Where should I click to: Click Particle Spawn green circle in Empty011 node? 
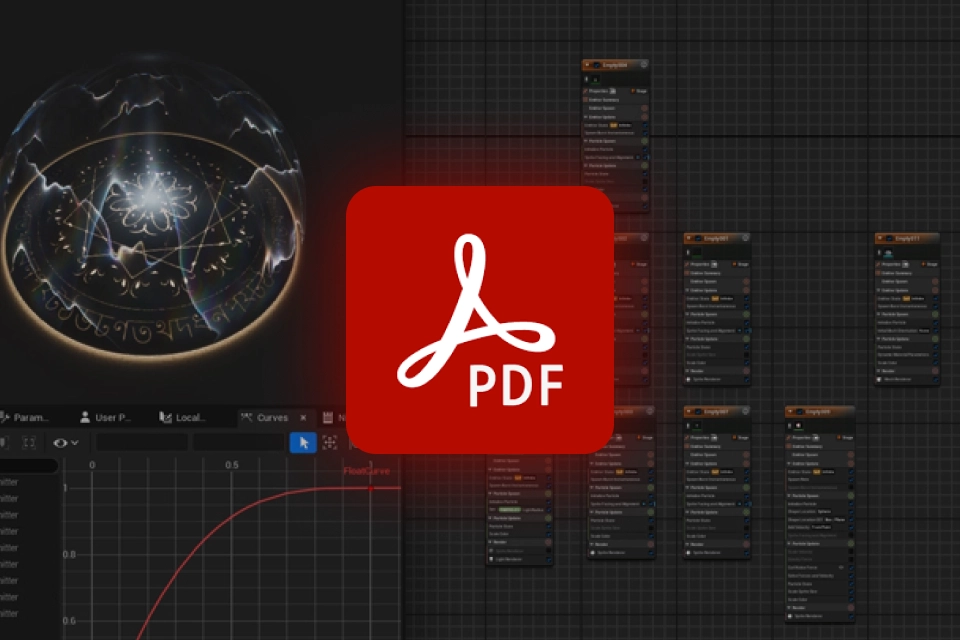935,314
